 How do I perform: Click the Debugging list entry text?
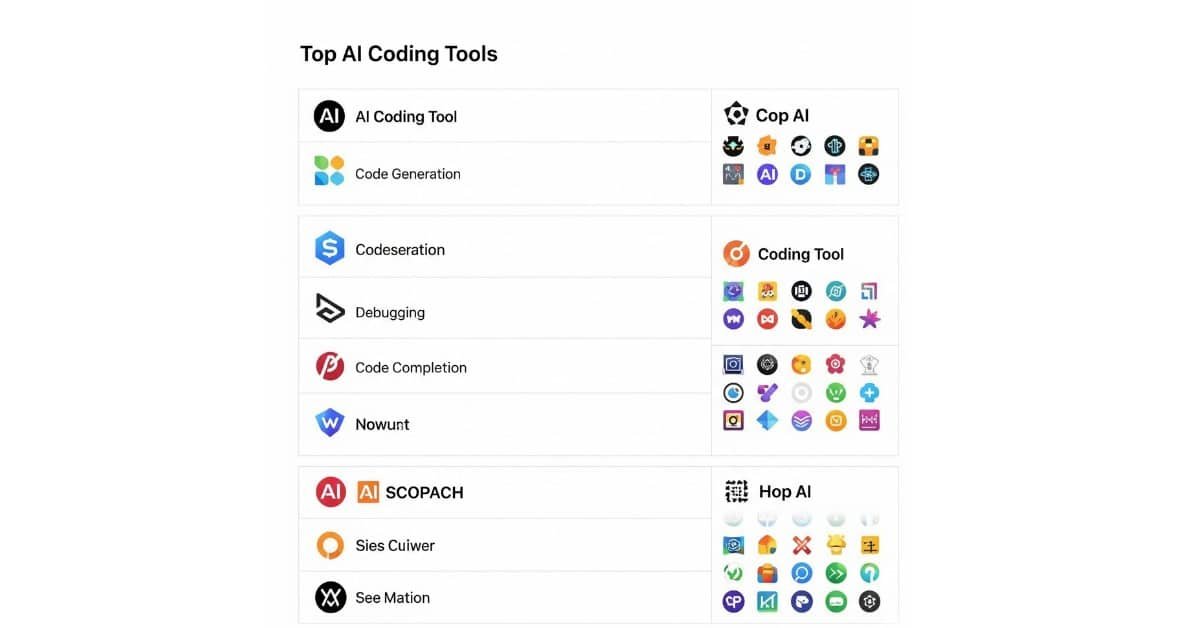click(390, 312)
